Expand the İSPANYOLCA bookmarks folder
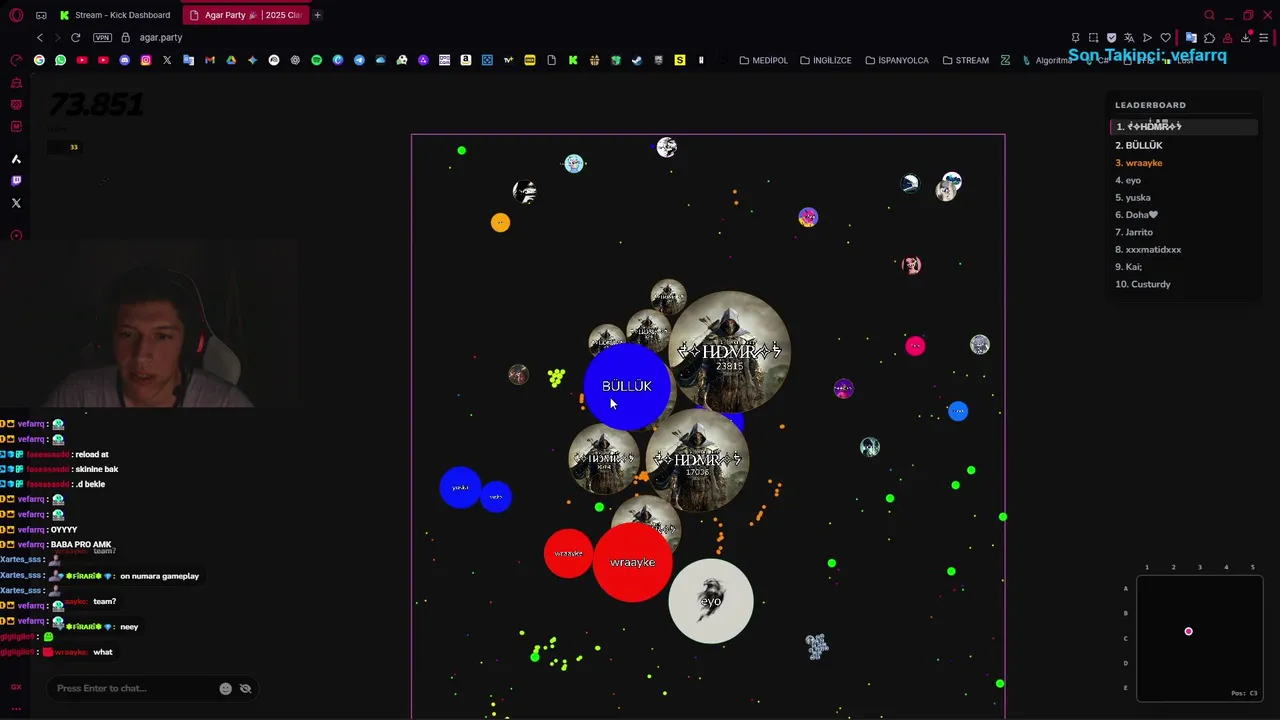Viewport: 1280px width, 720px height. click(897, 60)
